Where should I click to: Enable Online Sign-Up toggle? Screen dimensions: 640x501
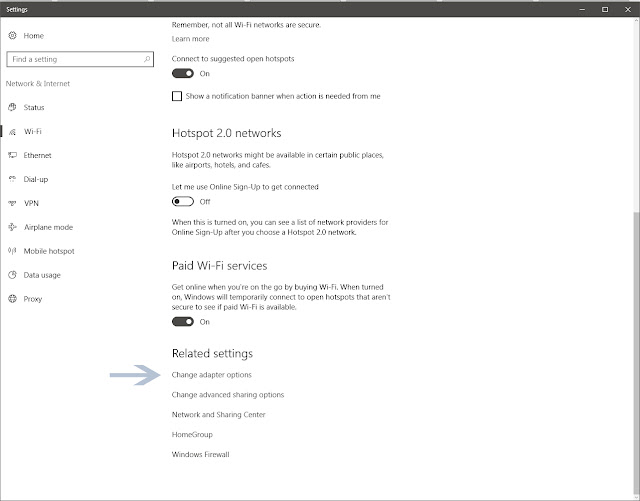(x=182, y=202)
